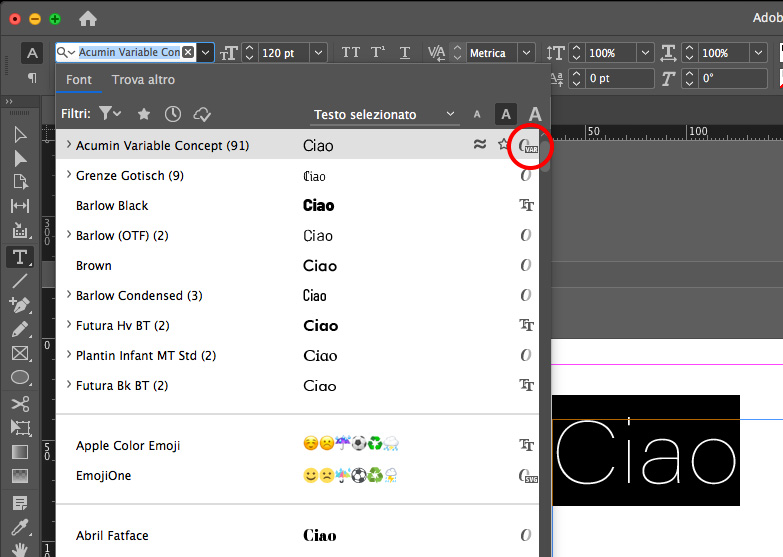Choose Brown font
The image size is (783, 557).
297,265
